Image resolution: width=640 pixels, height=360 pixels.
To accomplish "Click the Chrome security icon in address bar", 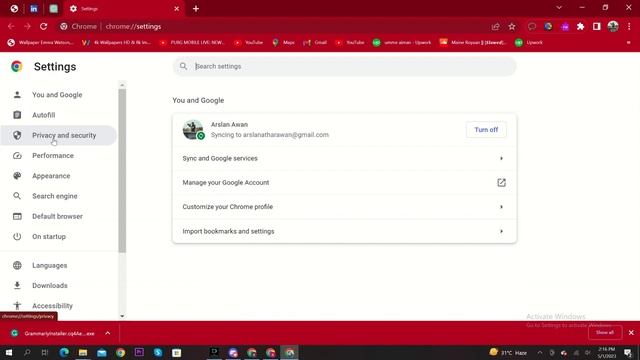I will pyautogui.click(x=64, y=27).
